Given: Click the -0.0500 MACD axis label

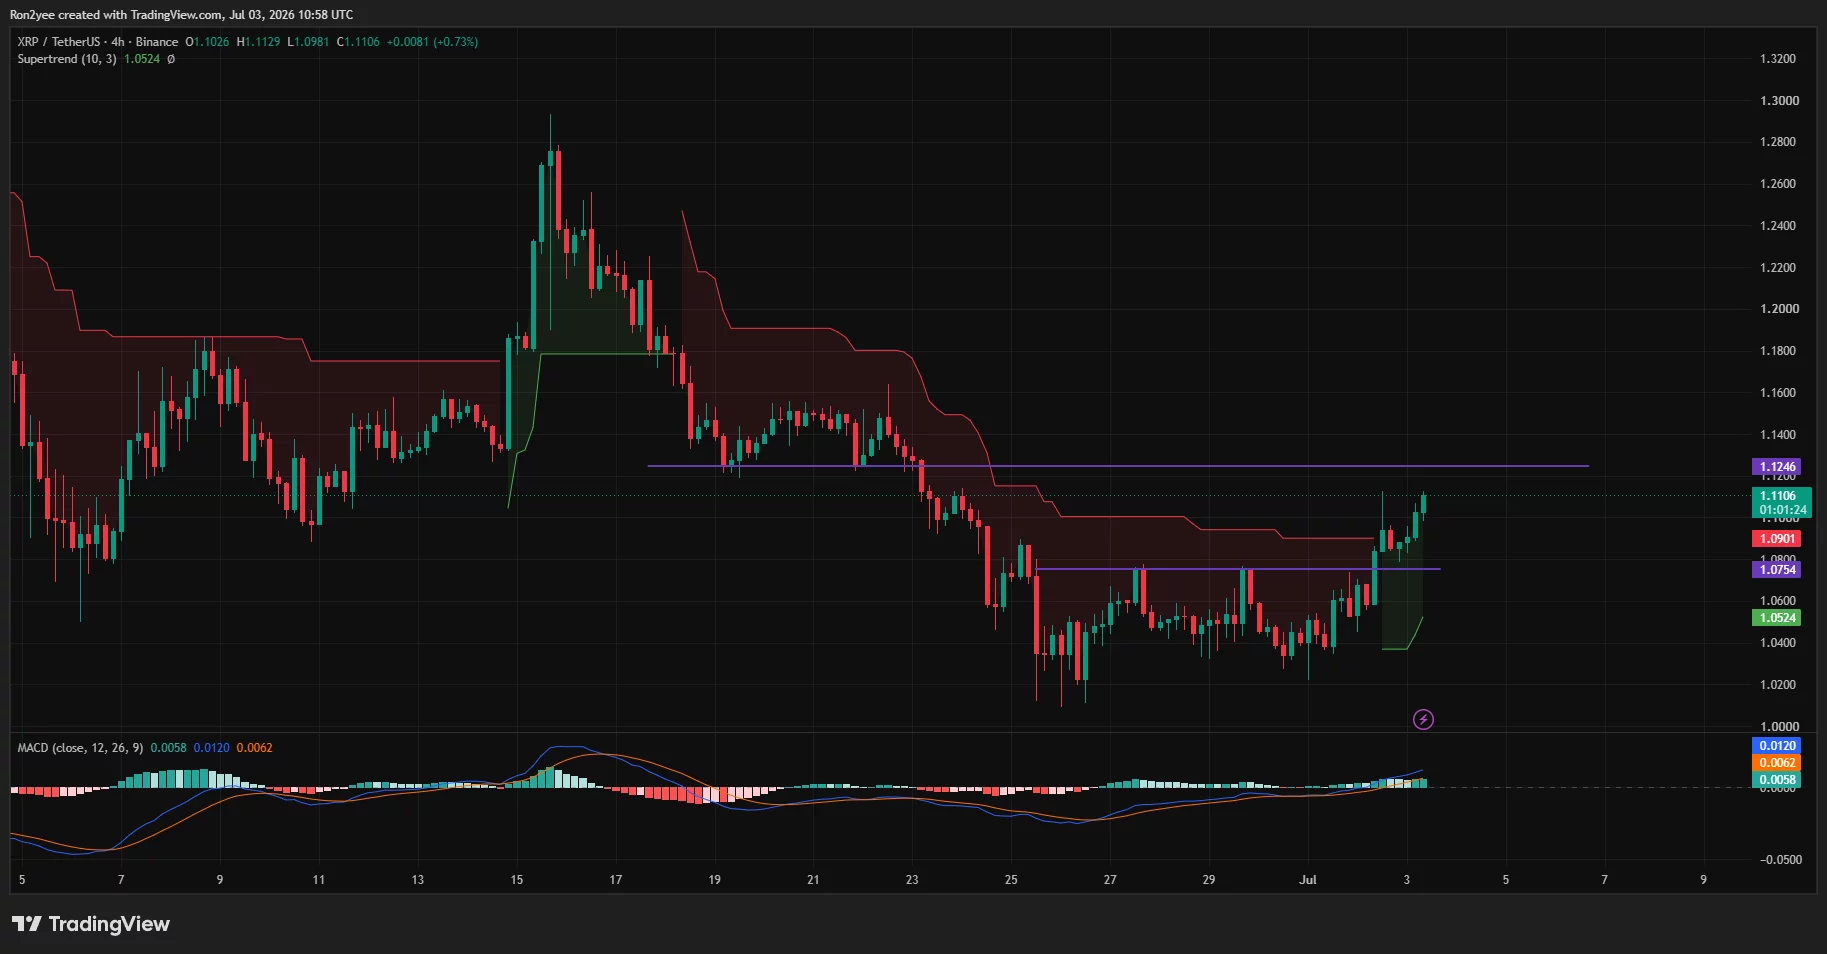Looking at the screenshot, I should pos(1780,860).
